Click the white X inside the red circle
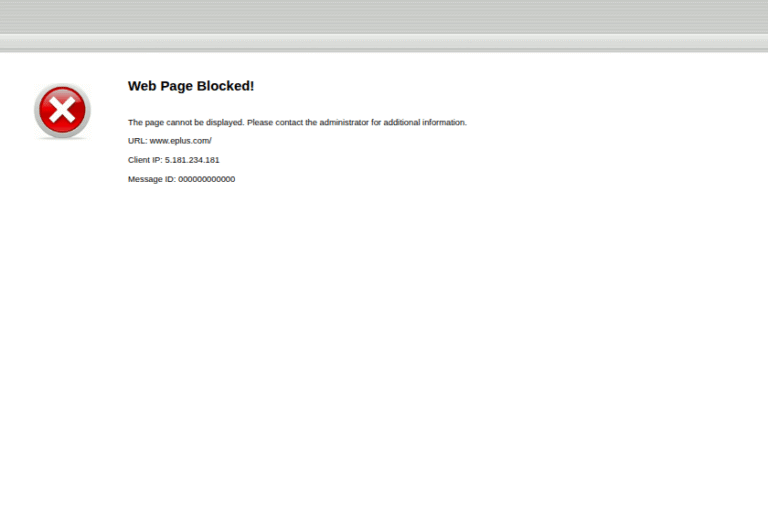This screenshot has height=512, width=768. click(62, 110)
